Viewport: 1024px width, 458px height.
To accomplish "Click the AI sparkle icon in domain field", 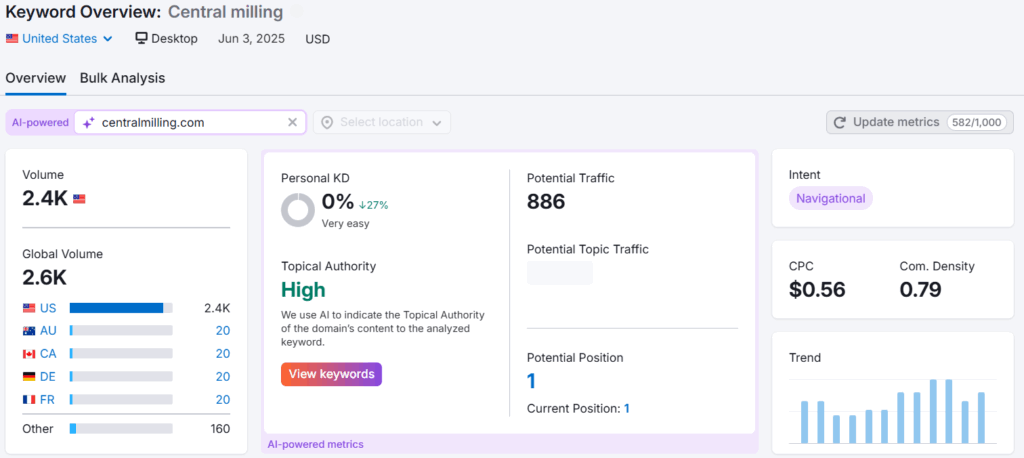I will pos(89,122).
